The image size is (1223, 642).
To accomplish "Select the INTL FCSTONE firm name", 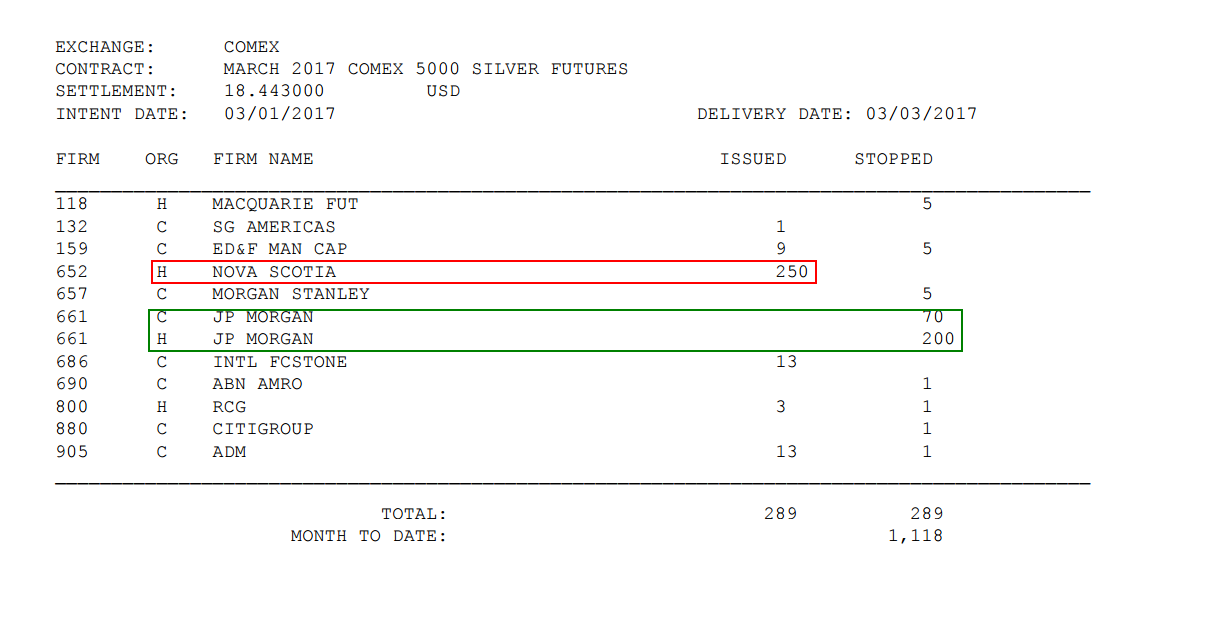I will click(280, 362).
